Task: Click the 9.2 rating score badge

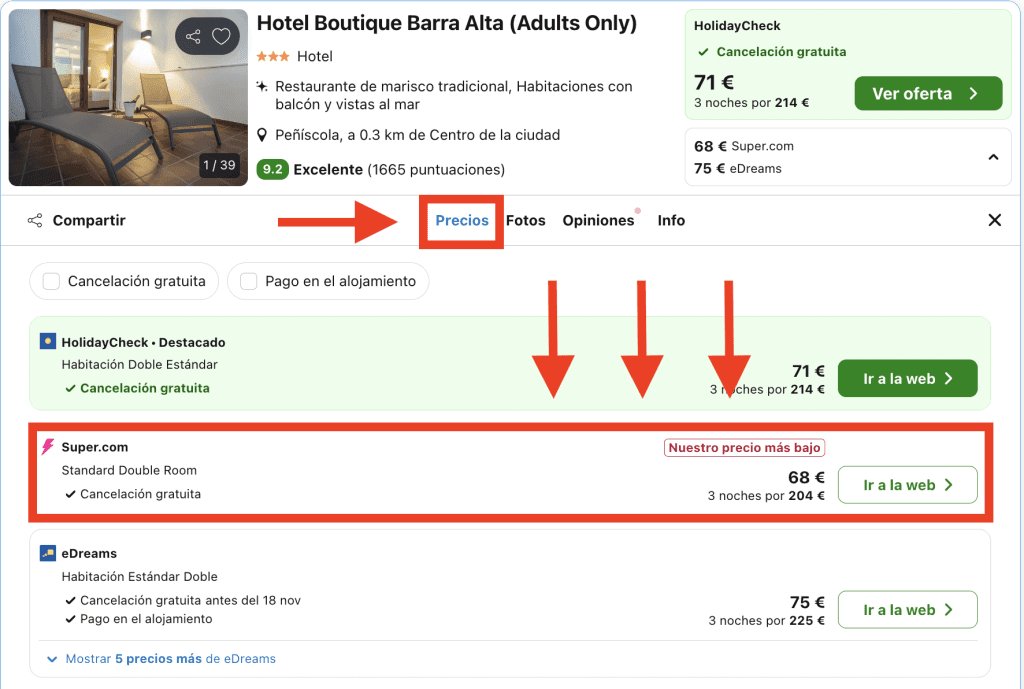Action: [272, 169]
